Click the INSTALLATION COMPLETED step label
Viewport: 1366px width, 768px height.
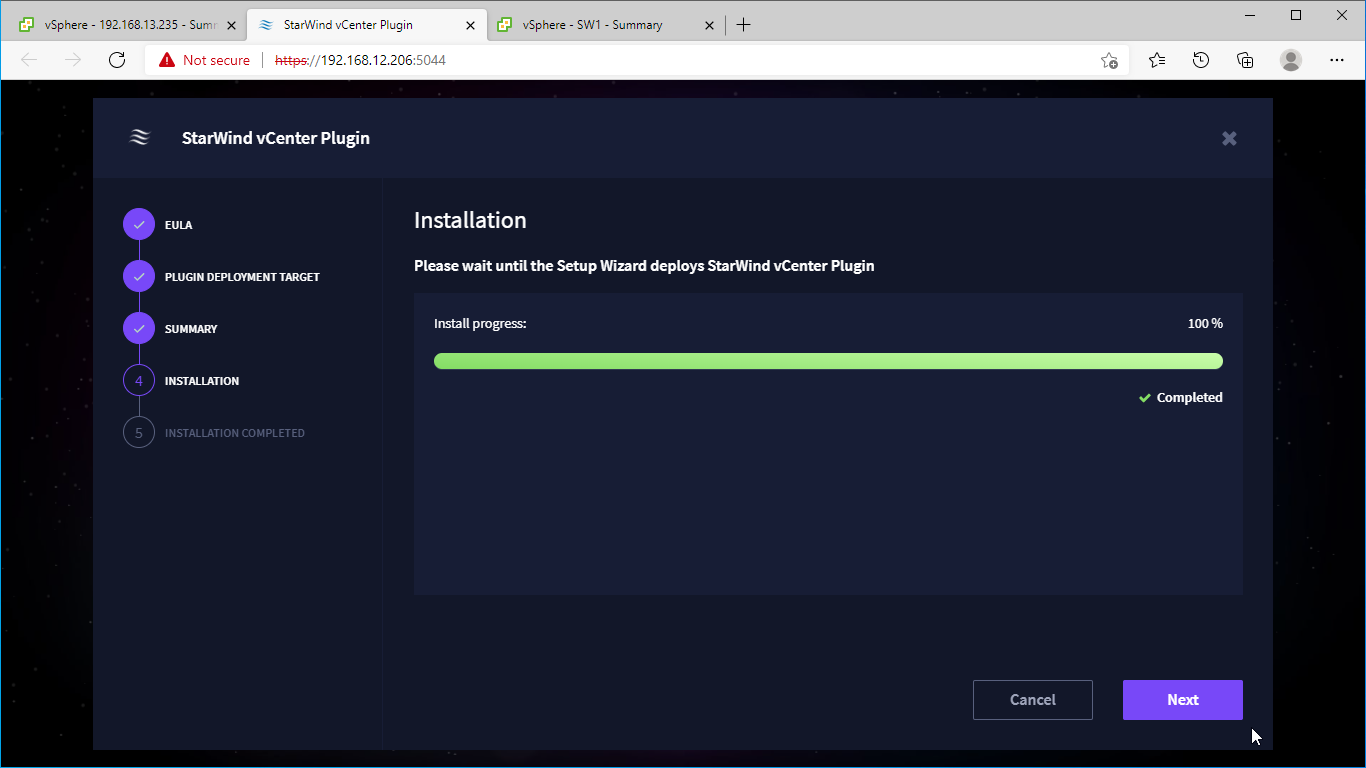pos(235,433)
